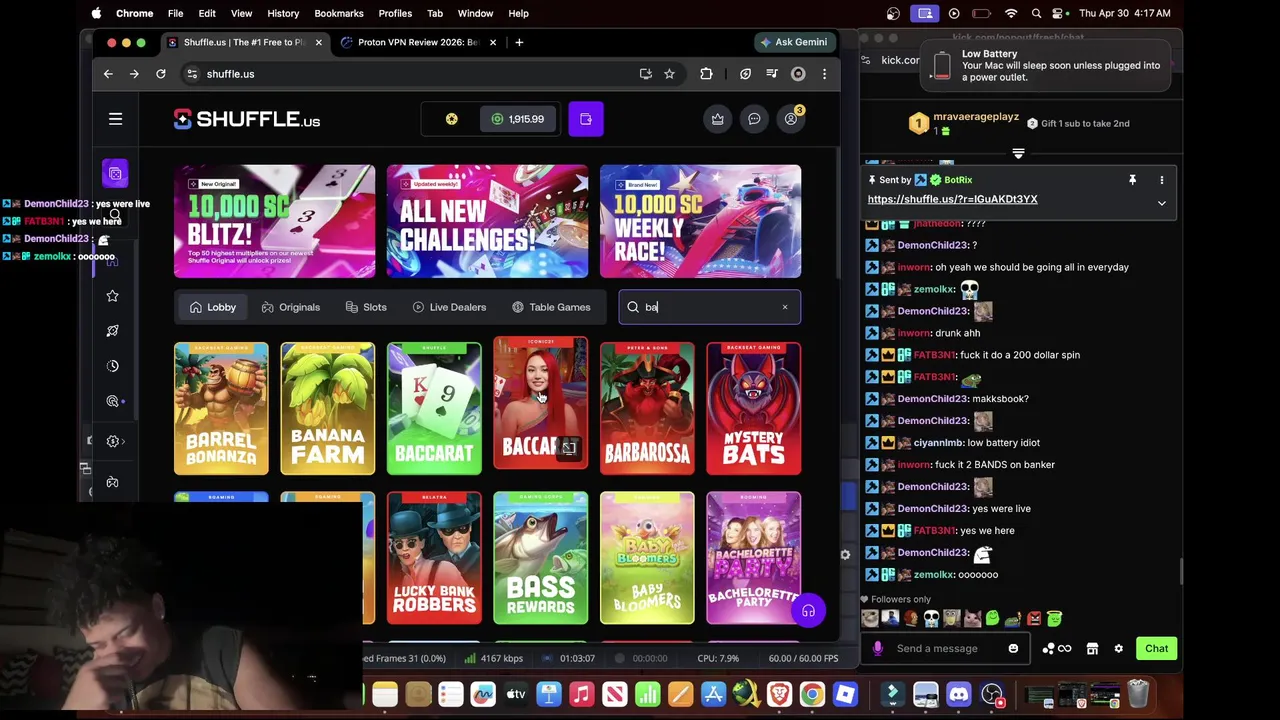Image resolution: width=1280 pixels, height=720 pixels.
Task: Click the rocket icon in sidebar
Action: tap(113, 331)
